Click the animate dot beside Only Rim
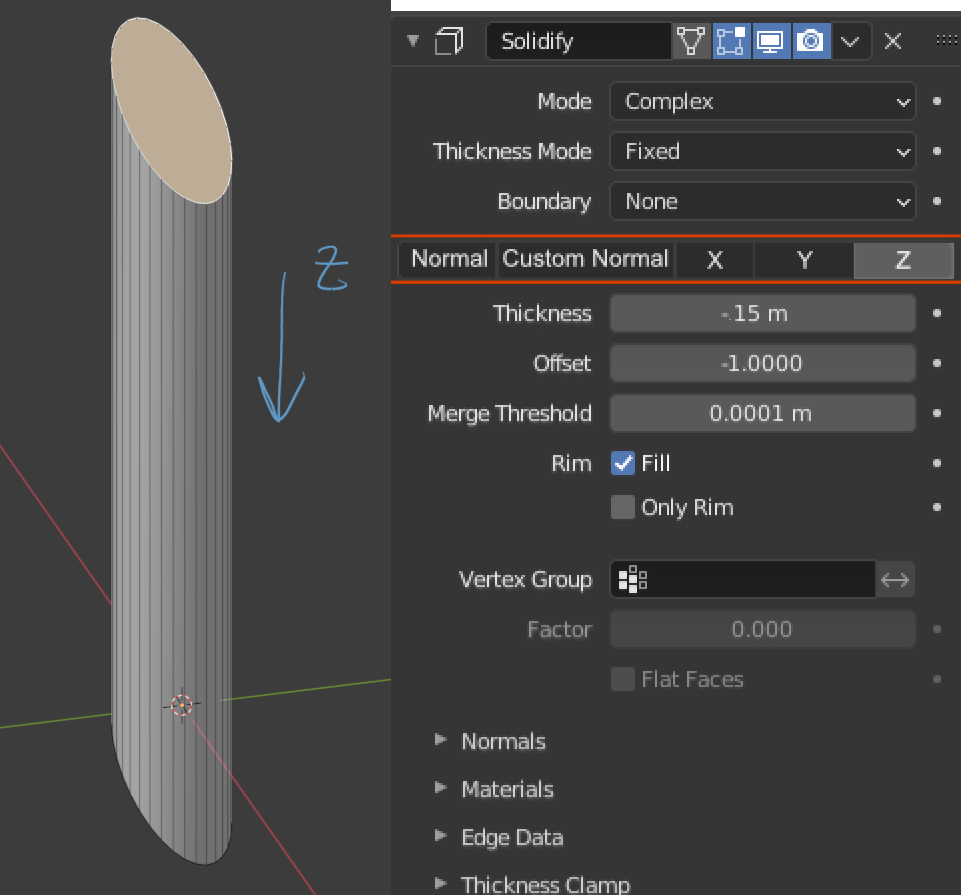 click(936, 508)
